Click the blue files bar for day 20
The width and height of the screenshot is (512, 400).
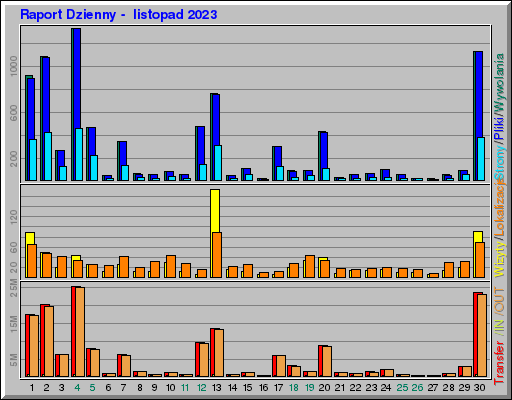pyautogui.click(x=324, y=150)
